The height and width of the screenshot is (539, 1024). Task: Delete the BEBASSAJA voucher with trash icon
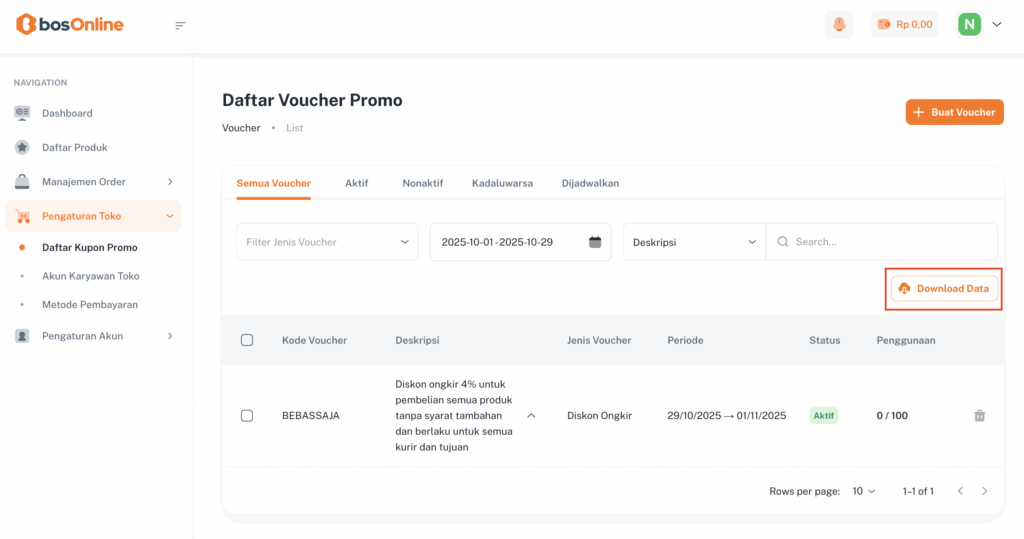pyautogui.click(x=980, y=416)
